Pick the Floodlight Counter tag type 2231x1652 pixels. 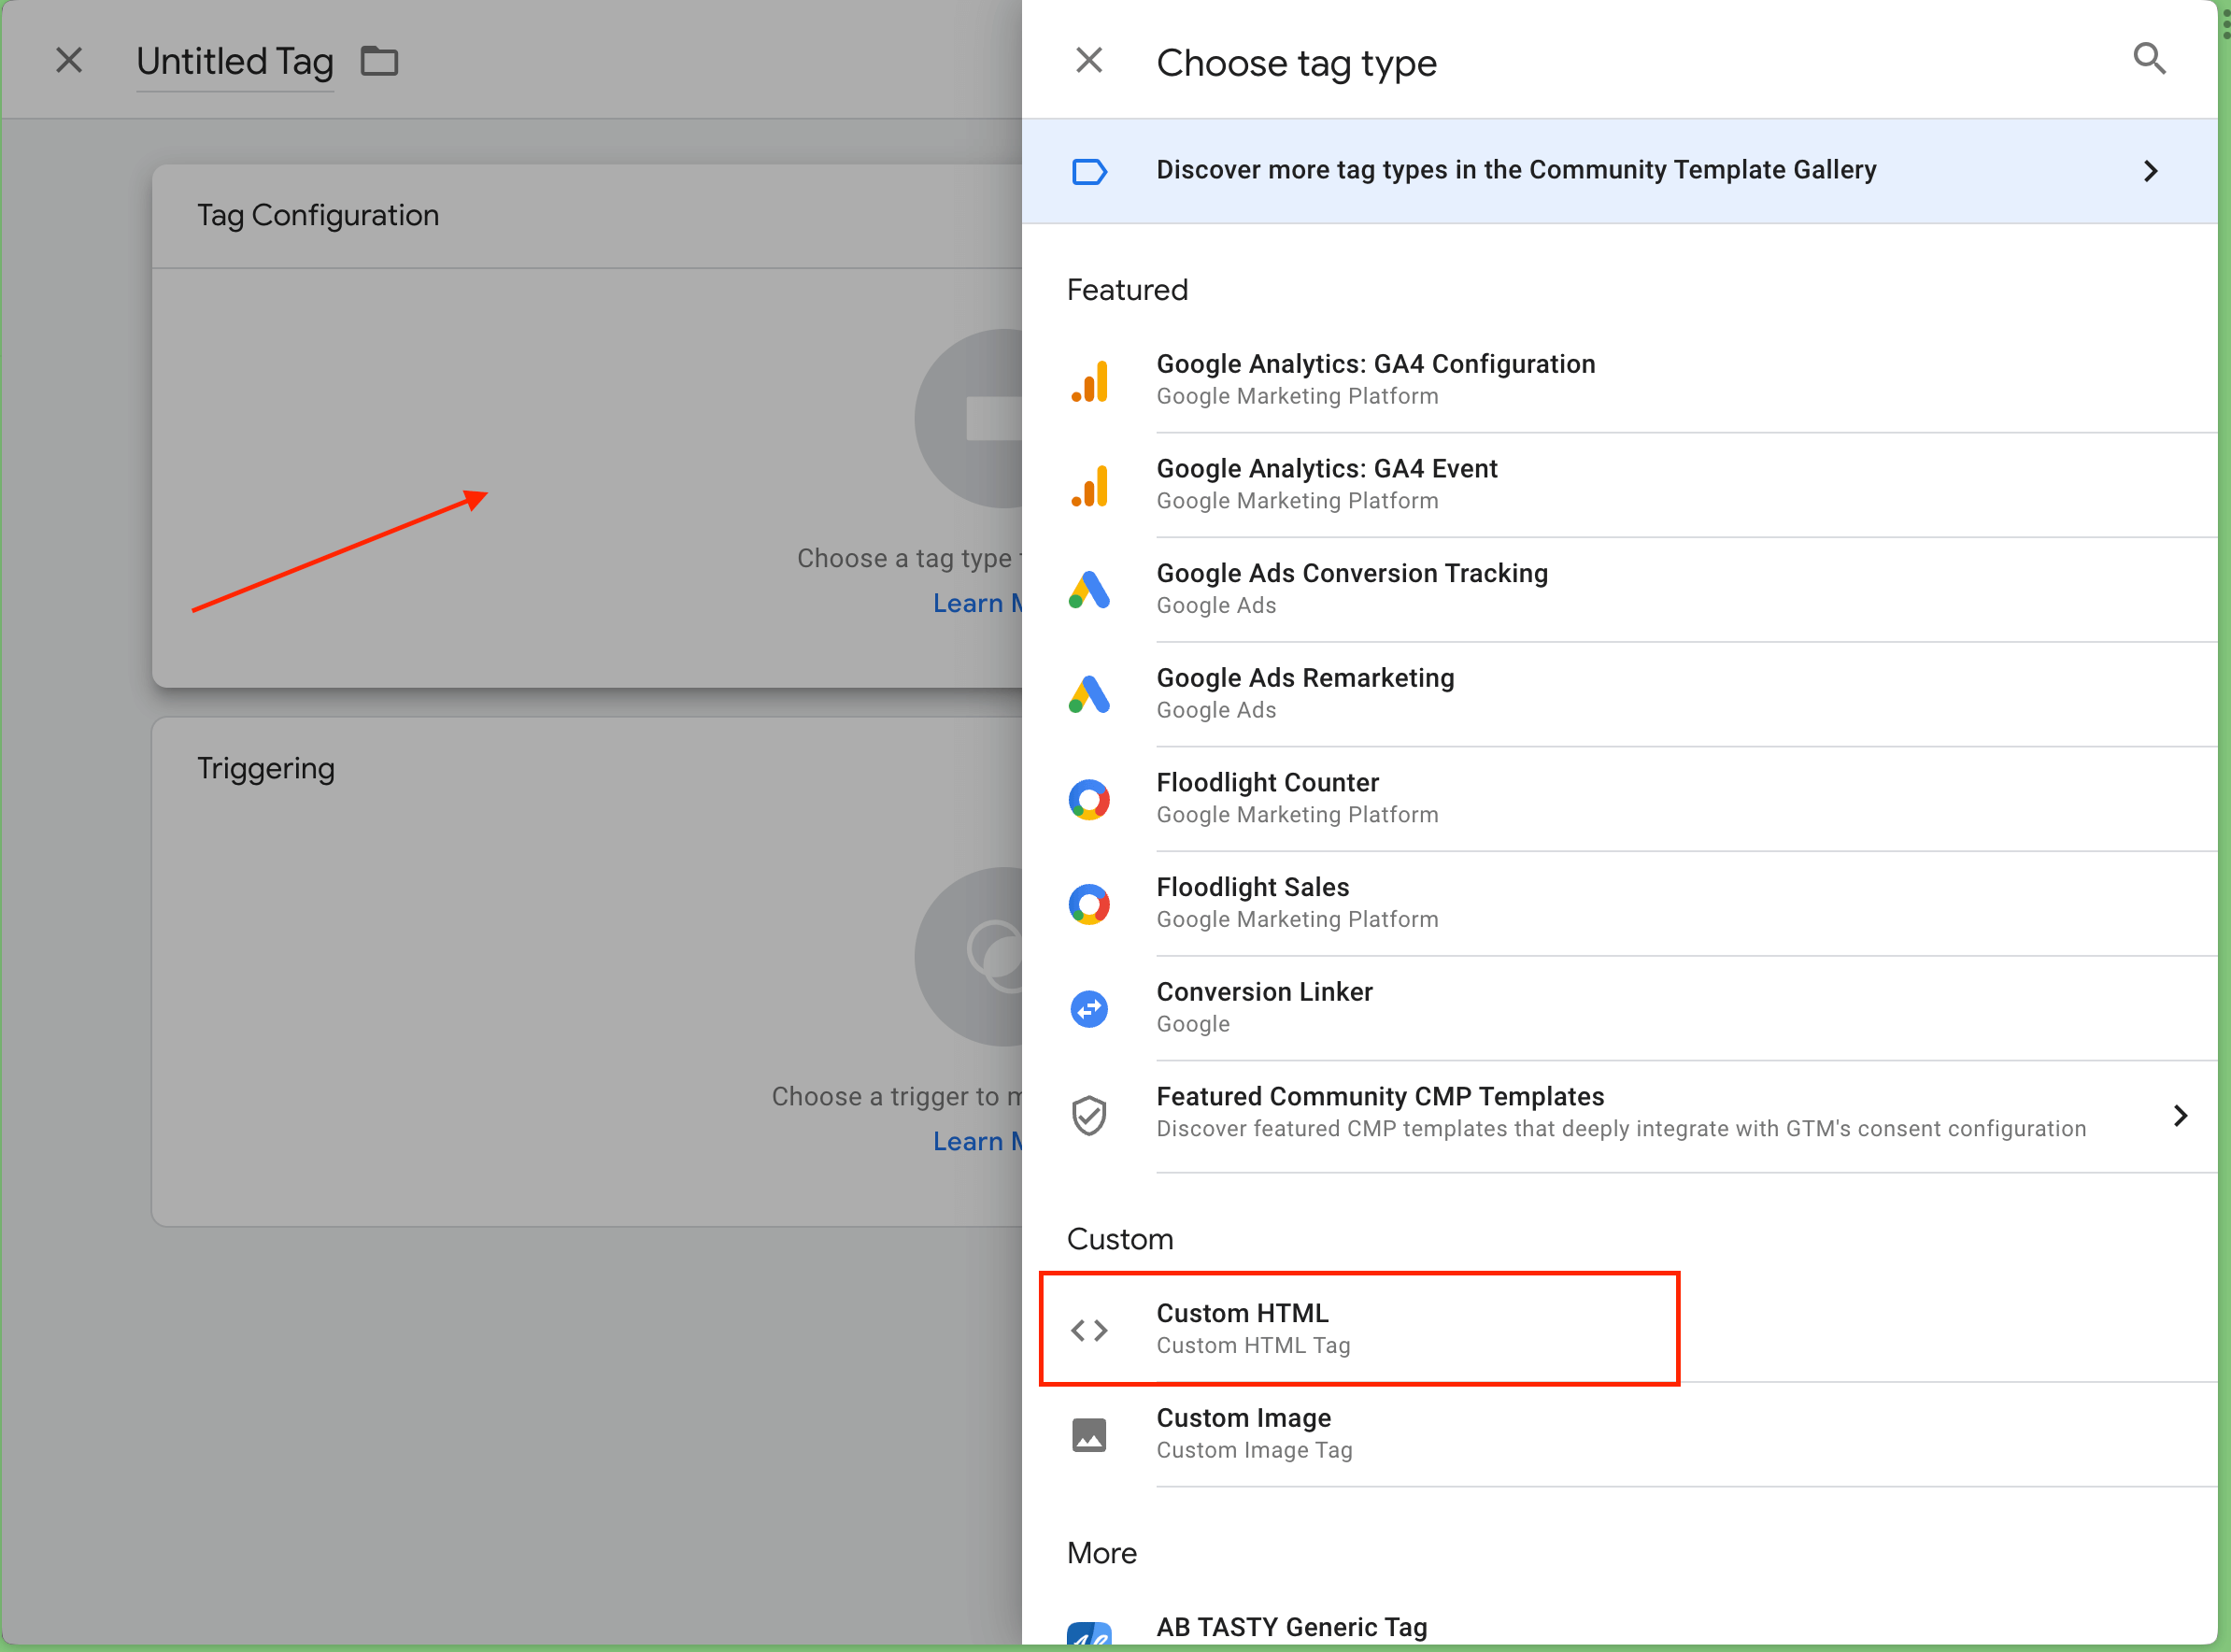click(1619, 799)
